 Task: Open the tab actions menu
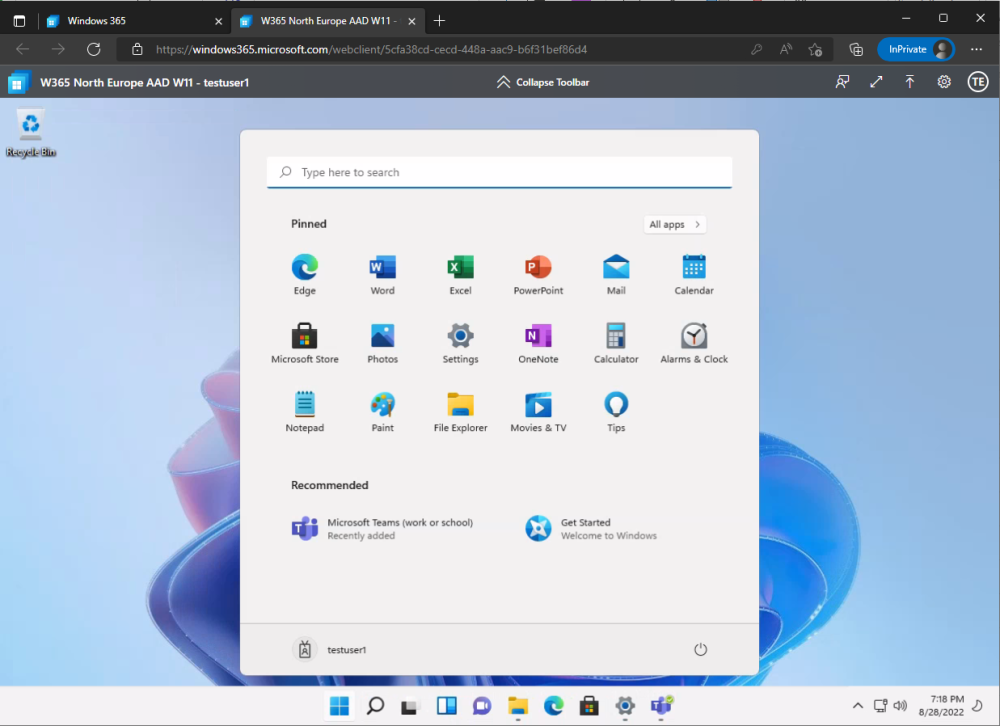coord(19,21)
